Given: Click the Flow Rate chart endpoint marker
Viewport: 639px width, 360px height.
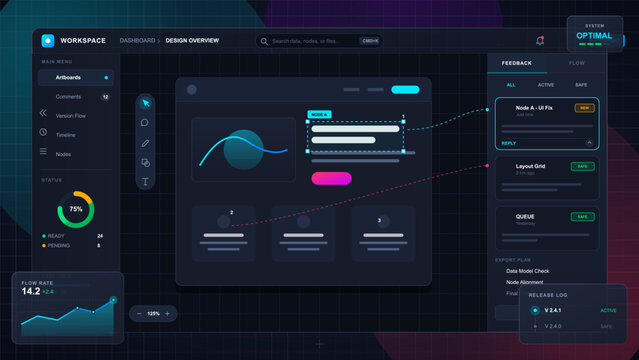Looking at the screenshot, I should (113, 300).
